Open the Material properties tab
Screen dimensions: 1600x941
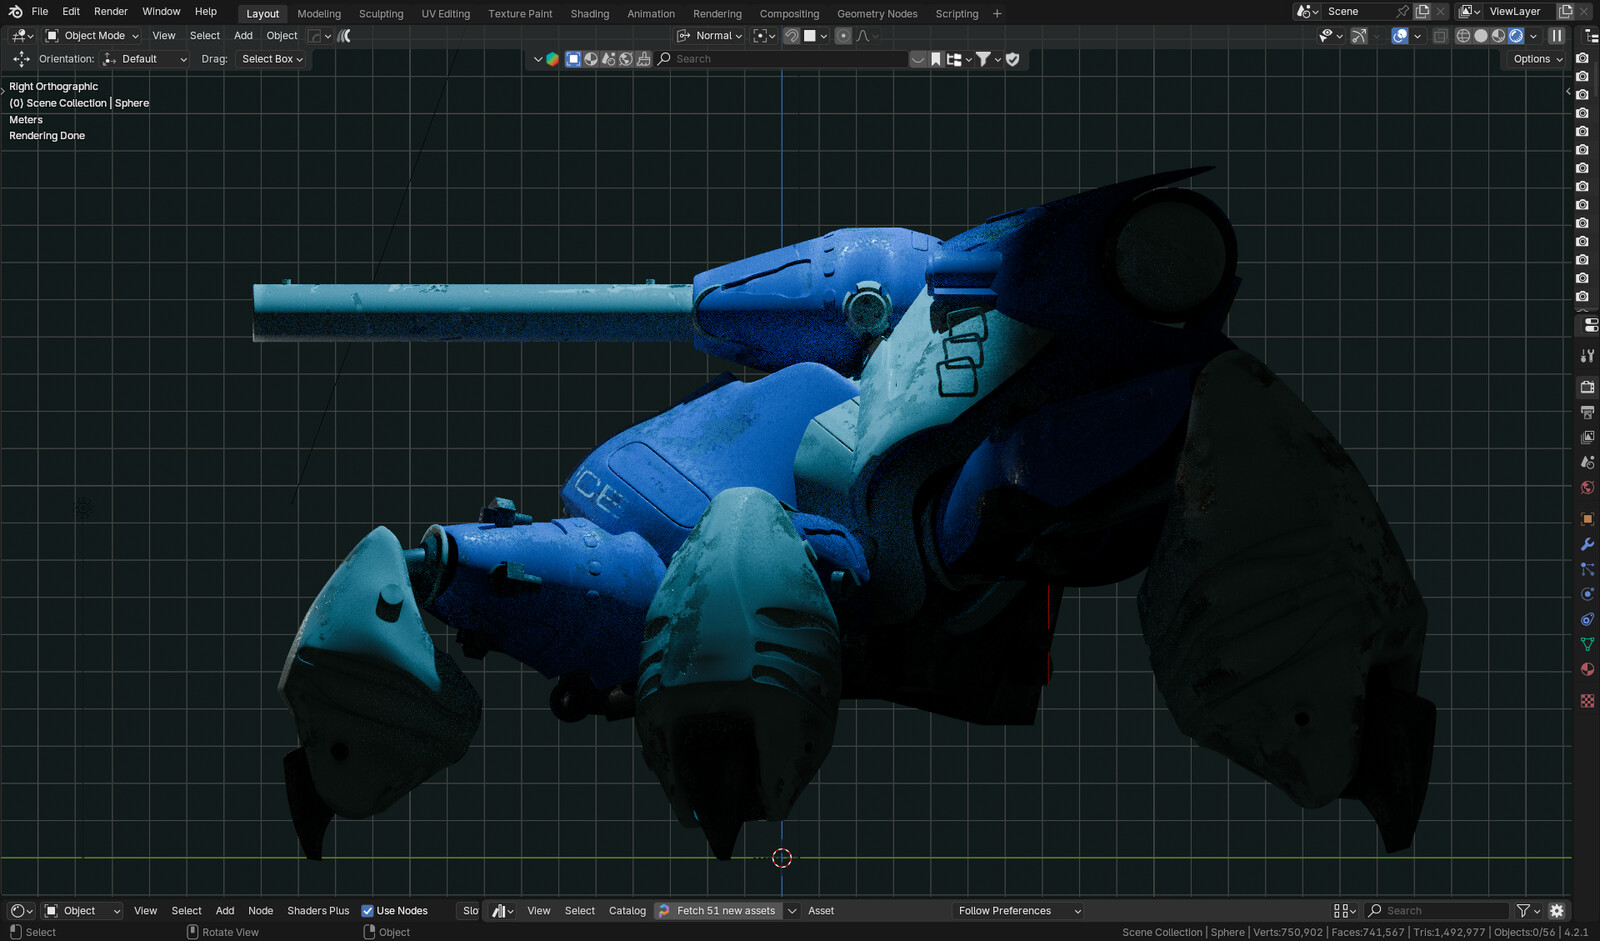point(1587,669)
